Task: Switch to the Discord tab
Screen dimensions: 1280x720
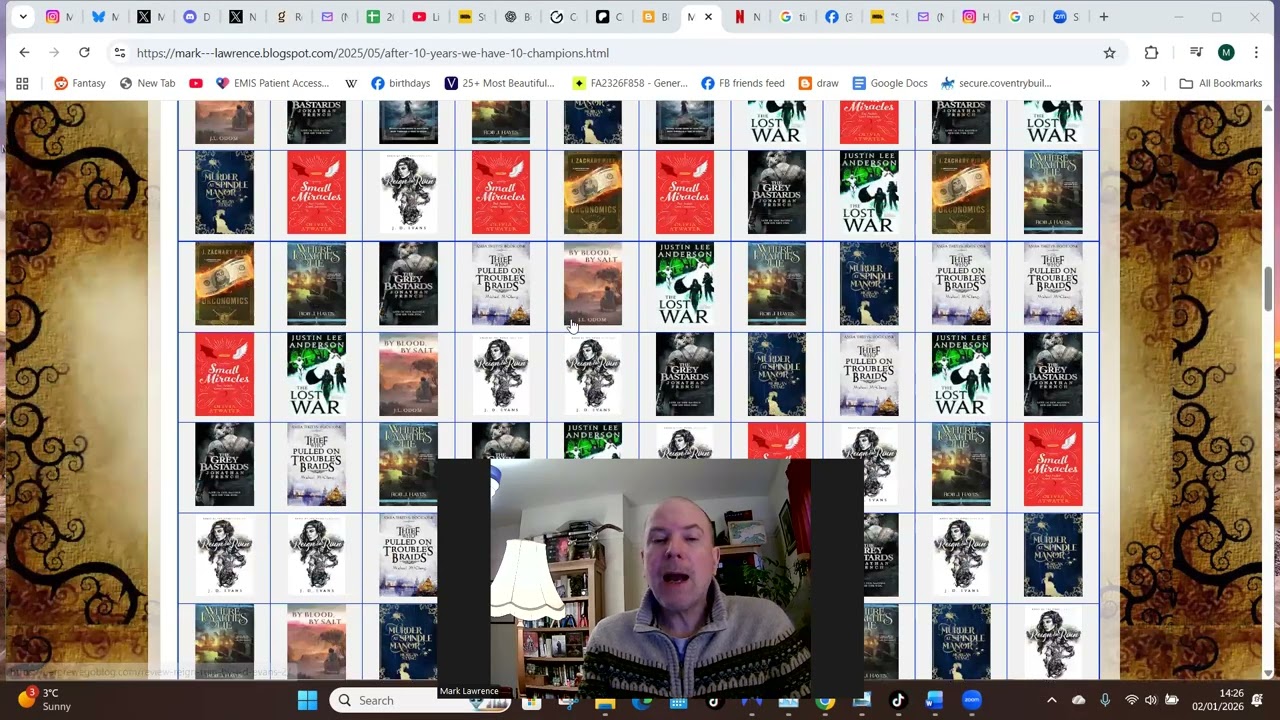Action: tap(197, 17)
